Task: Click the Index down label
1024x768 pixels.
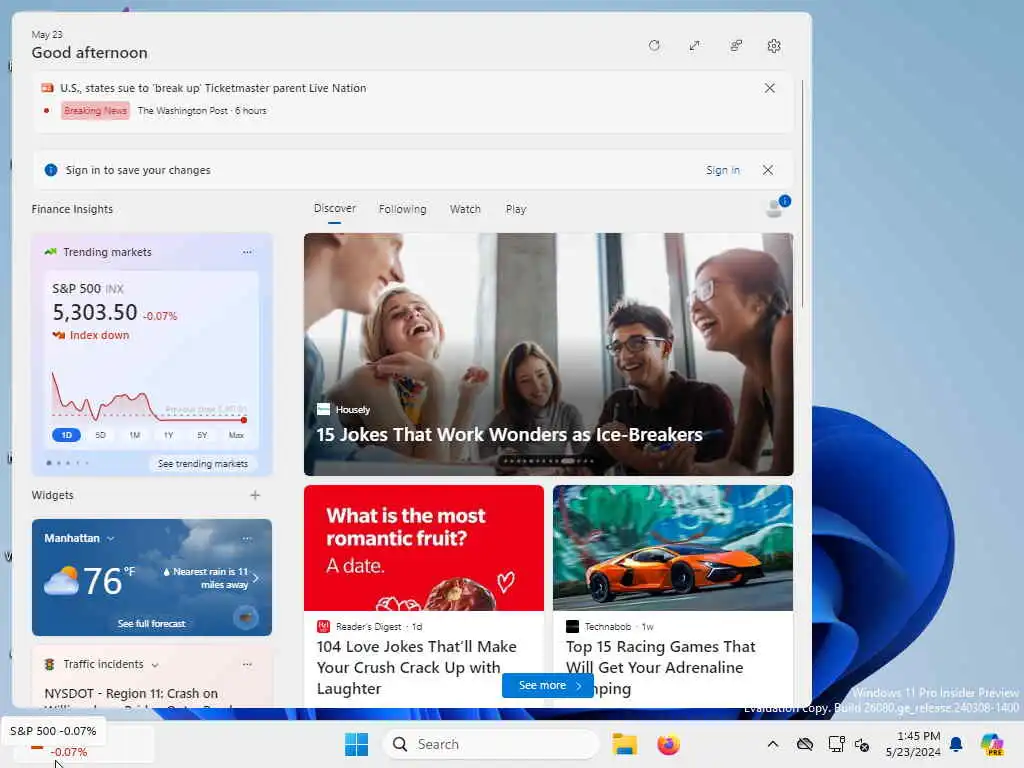Action: (99, 335)
